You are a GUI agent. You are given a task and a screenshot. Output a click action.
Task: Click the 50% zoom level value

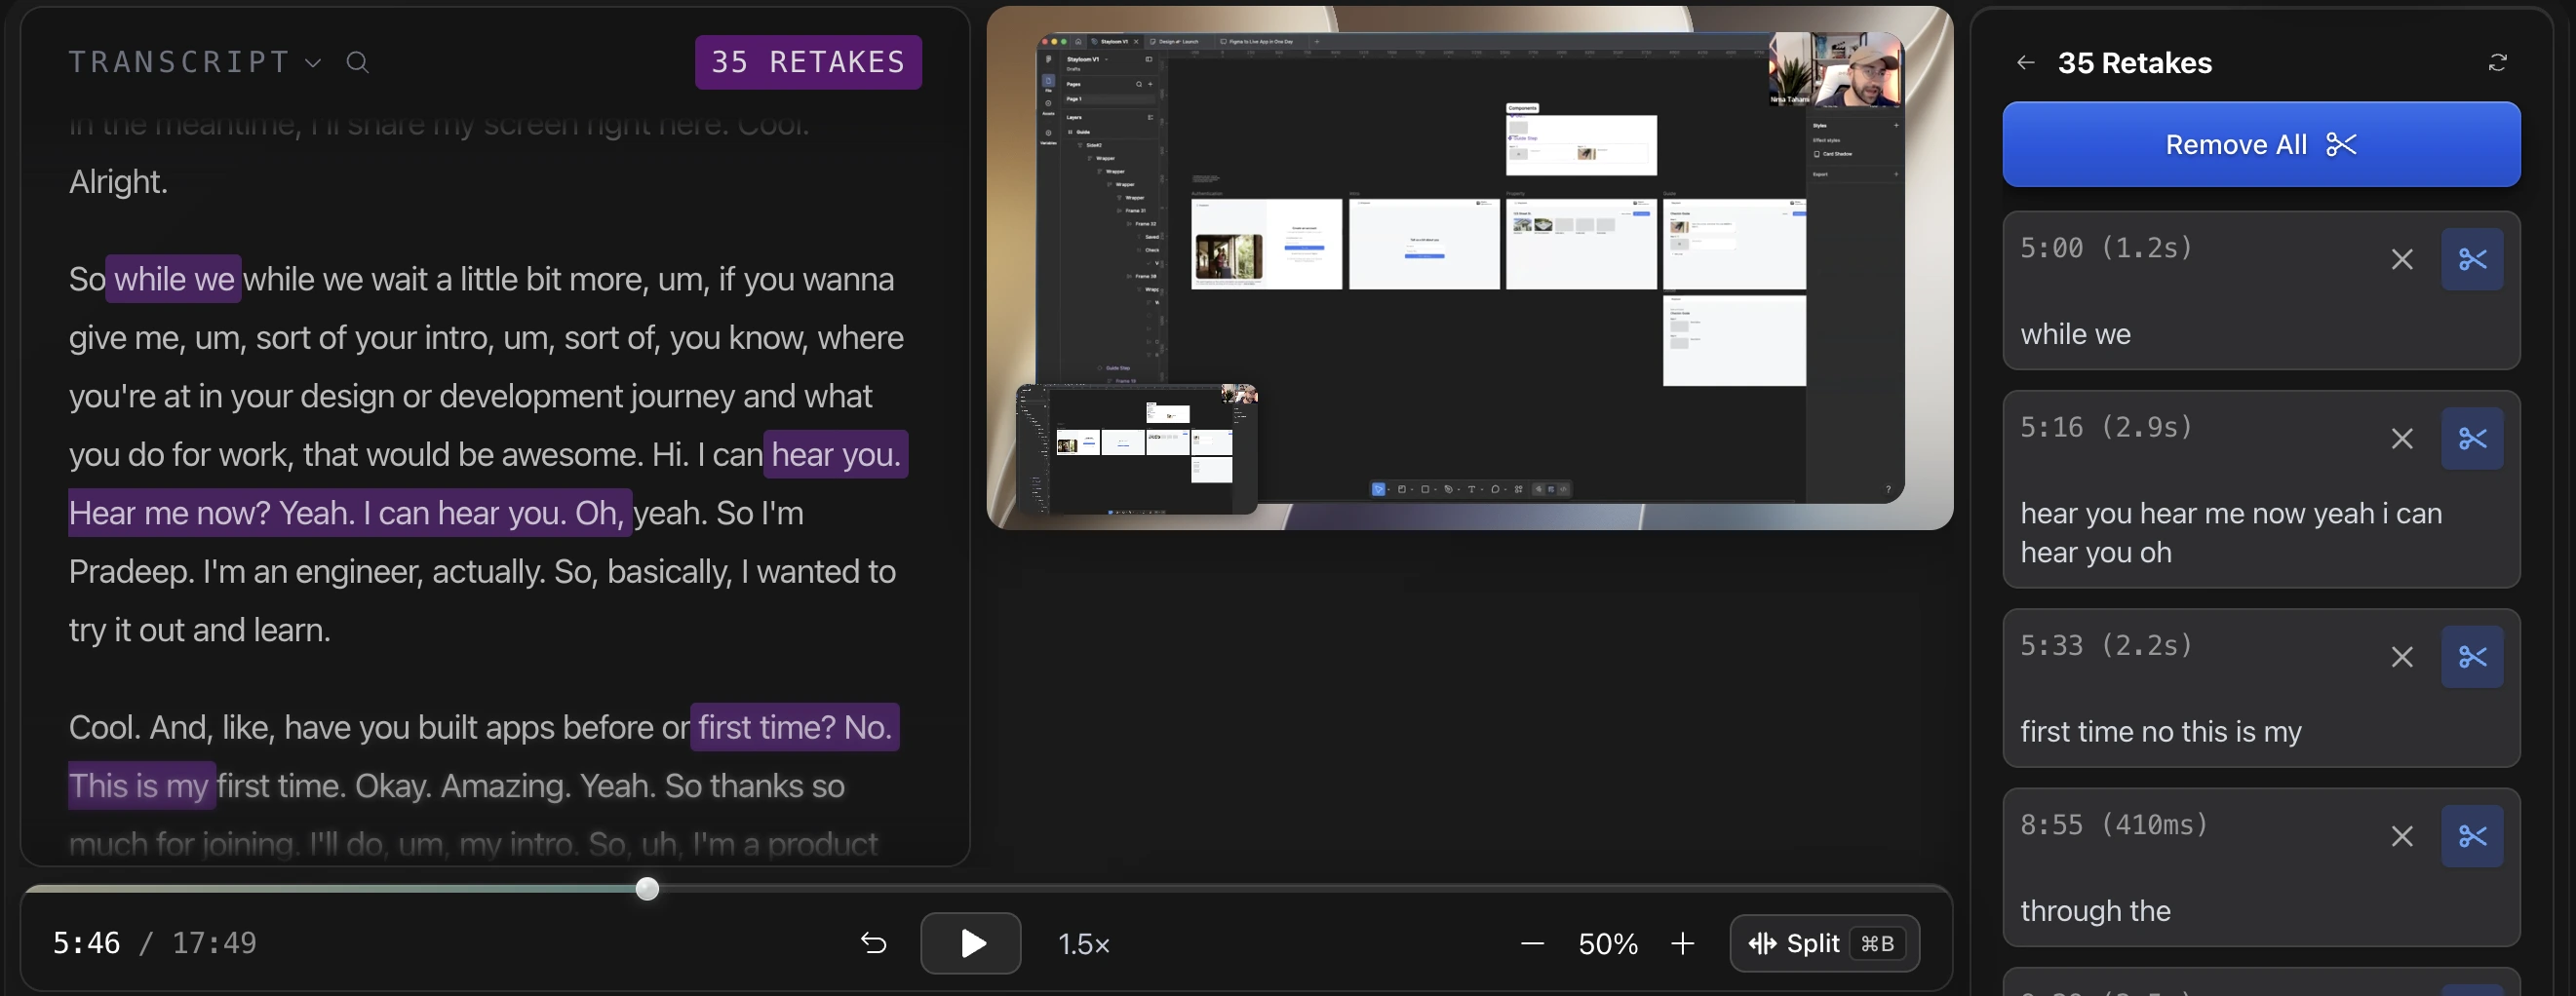[x=1608, y=944]
